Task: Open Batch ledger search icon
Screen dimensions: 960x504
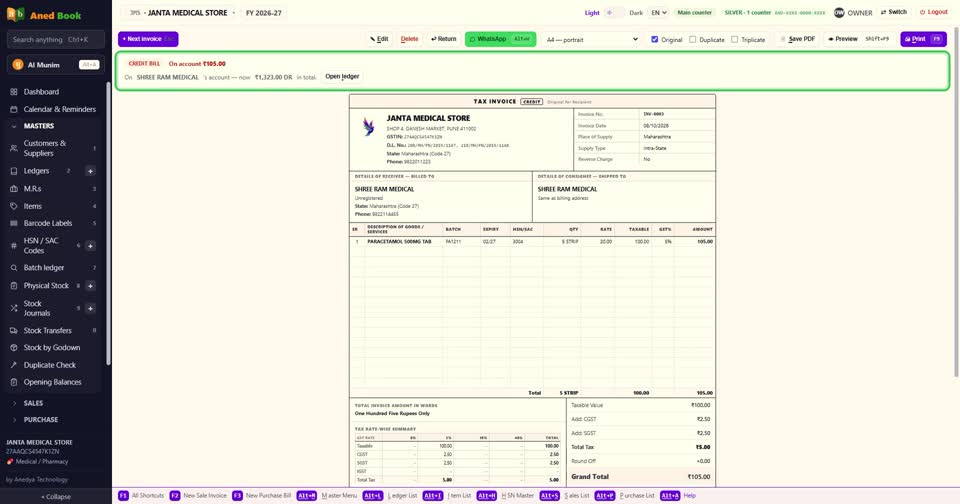Action: tap(13, 268)
